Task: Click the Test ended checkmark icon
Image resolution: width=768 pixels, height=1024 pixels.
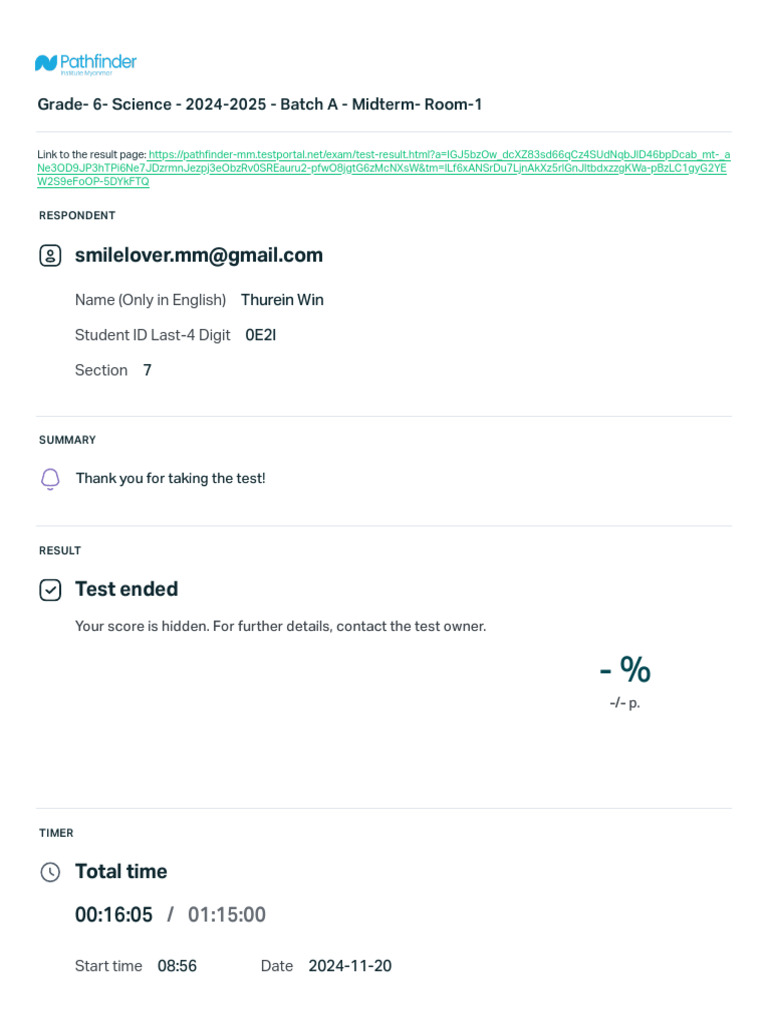Action: (x=50, y=590)
